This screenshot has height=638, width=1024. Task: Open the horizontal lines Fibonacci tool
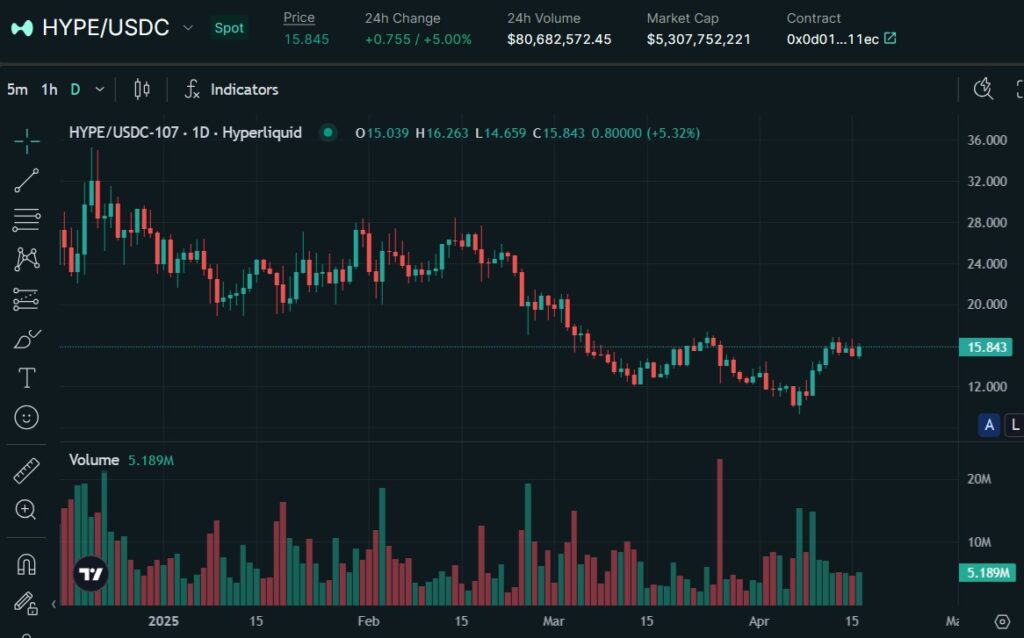tap(27, 220)
